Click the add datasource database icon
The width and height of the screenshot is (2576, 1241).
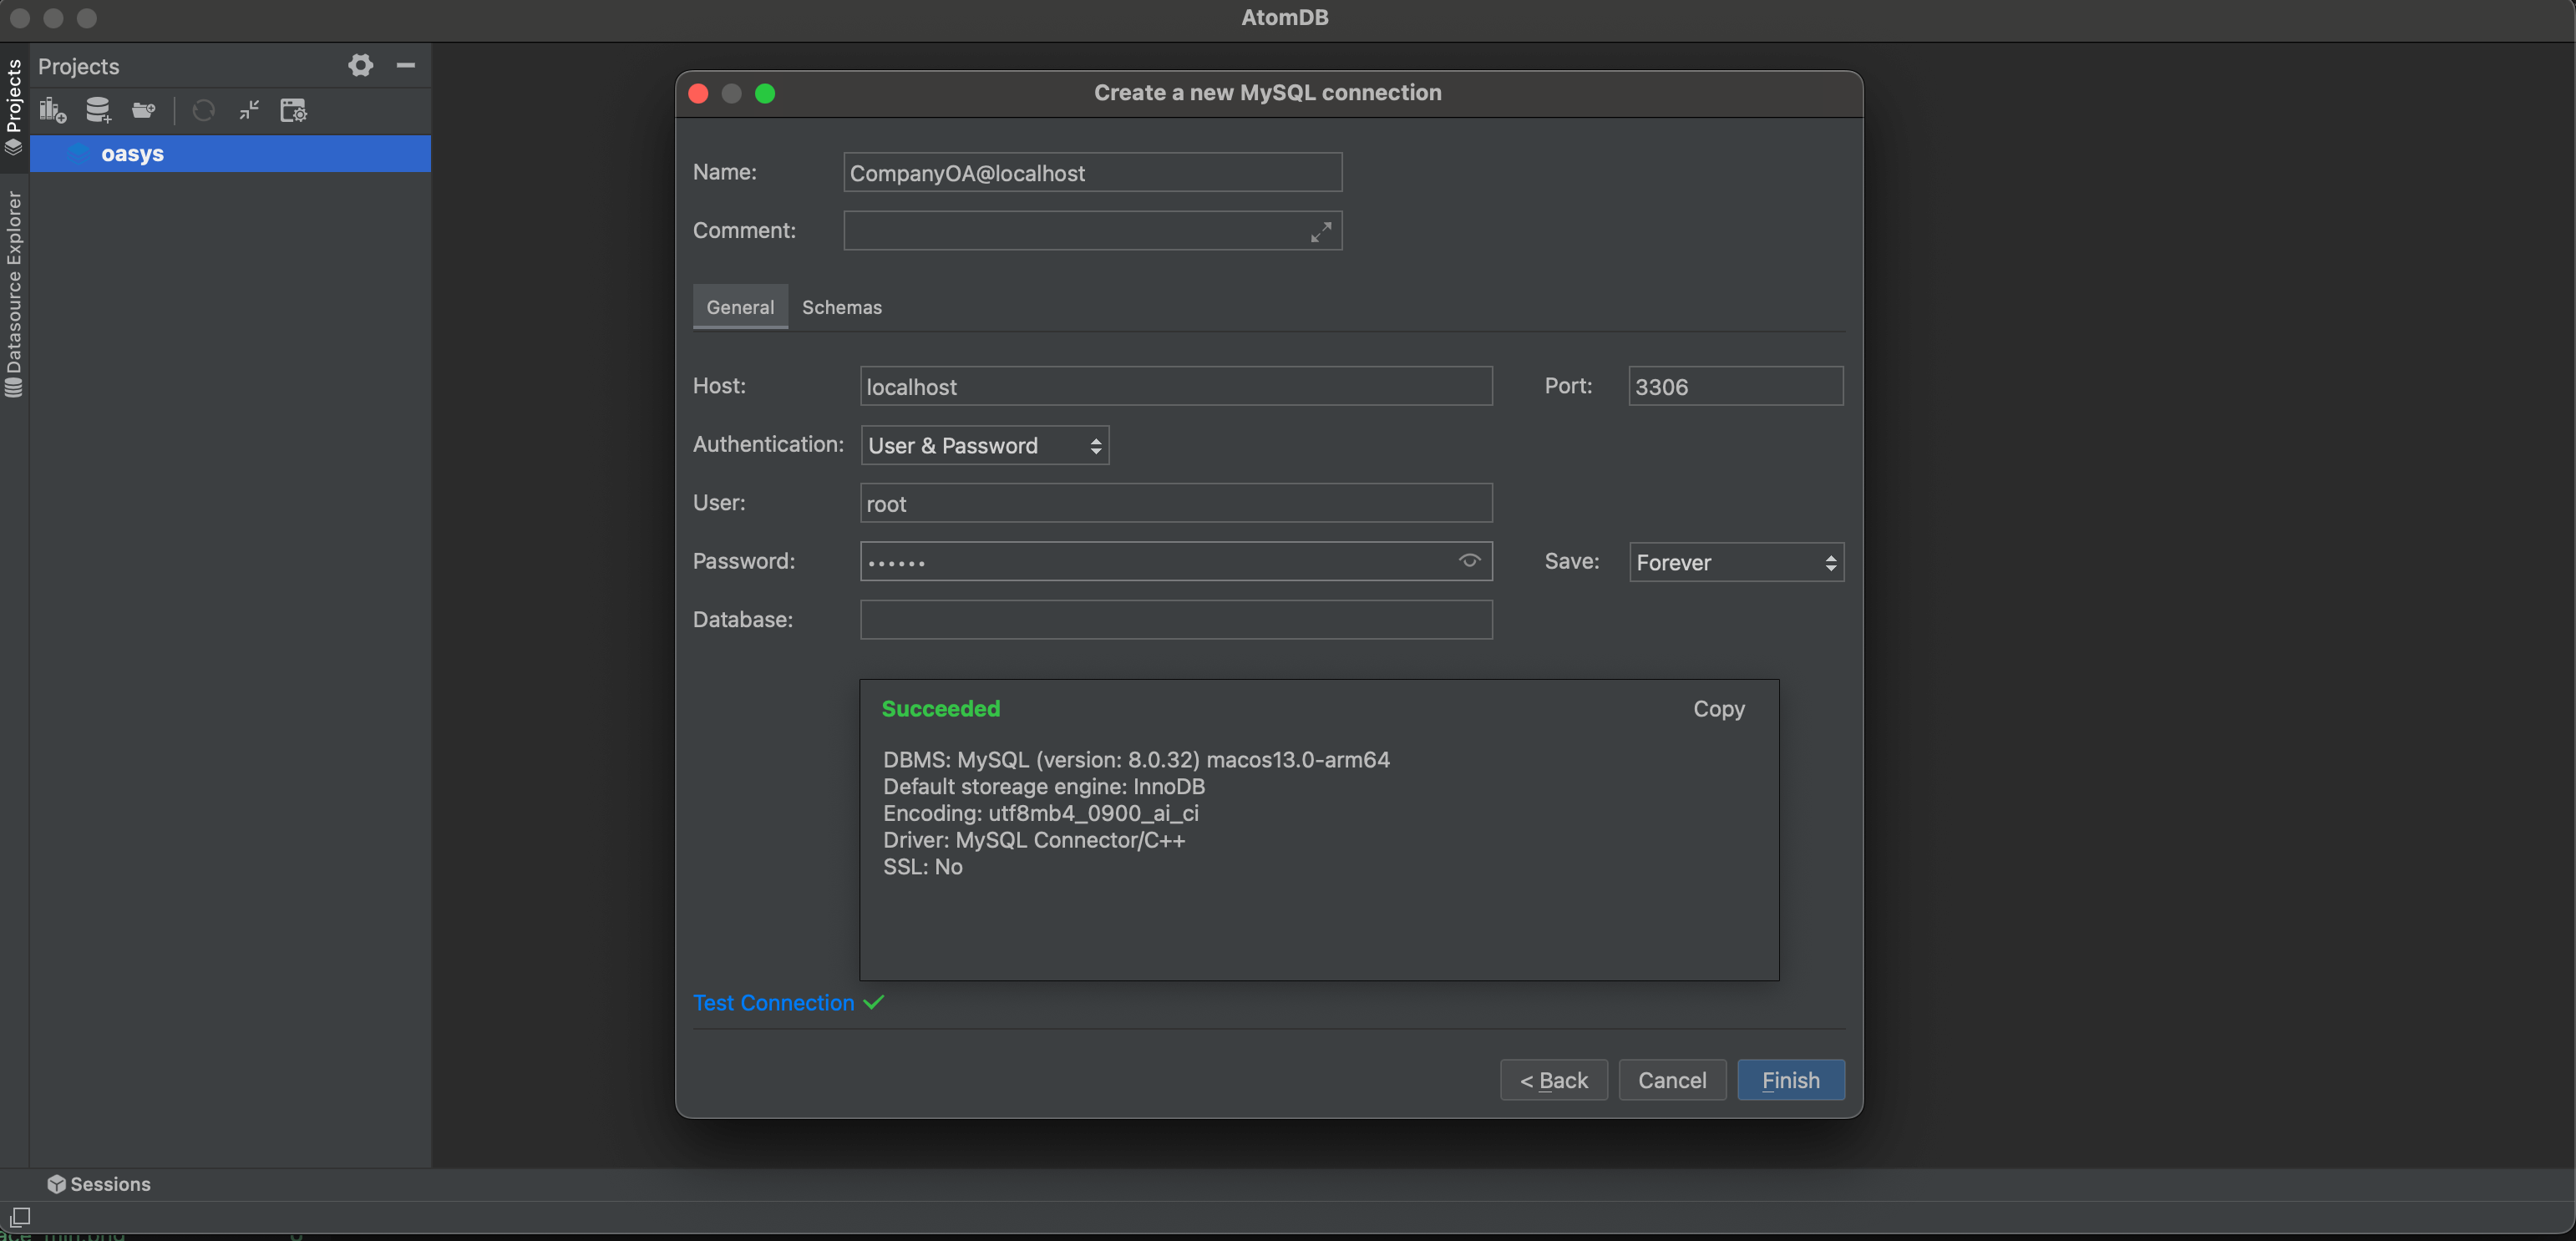click(x=98, y=110)
